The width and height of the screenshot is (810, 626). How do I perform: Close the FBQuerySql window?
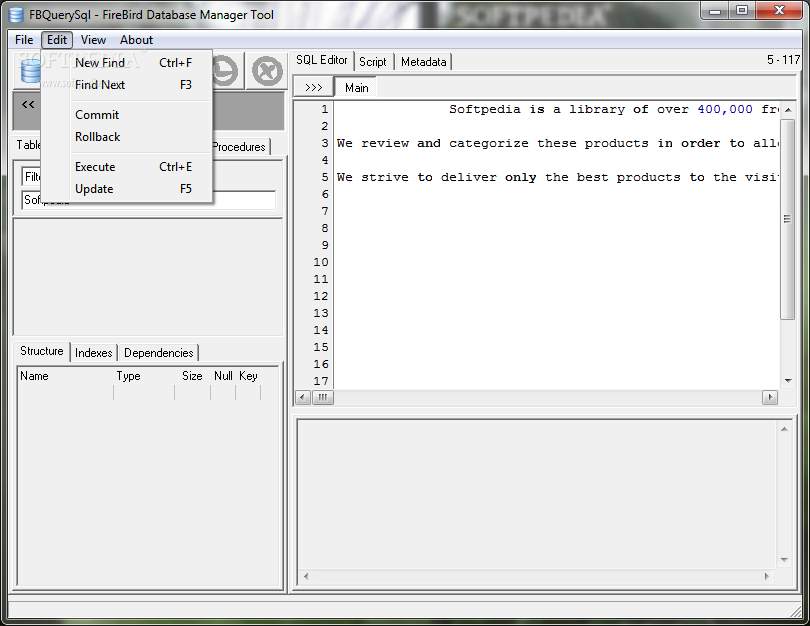click(x=780, y=11)
